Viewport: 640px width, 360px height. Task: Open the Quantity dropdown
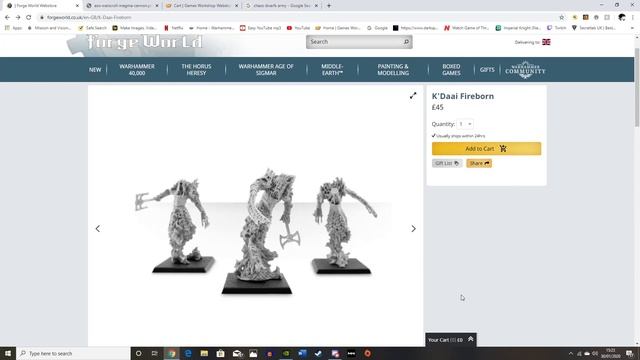[x=465, y=124]
